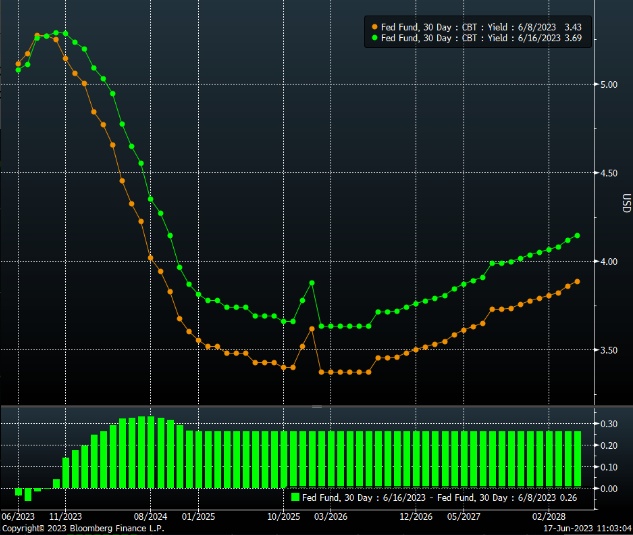Click the last orange data point on the right

(577, 281)
